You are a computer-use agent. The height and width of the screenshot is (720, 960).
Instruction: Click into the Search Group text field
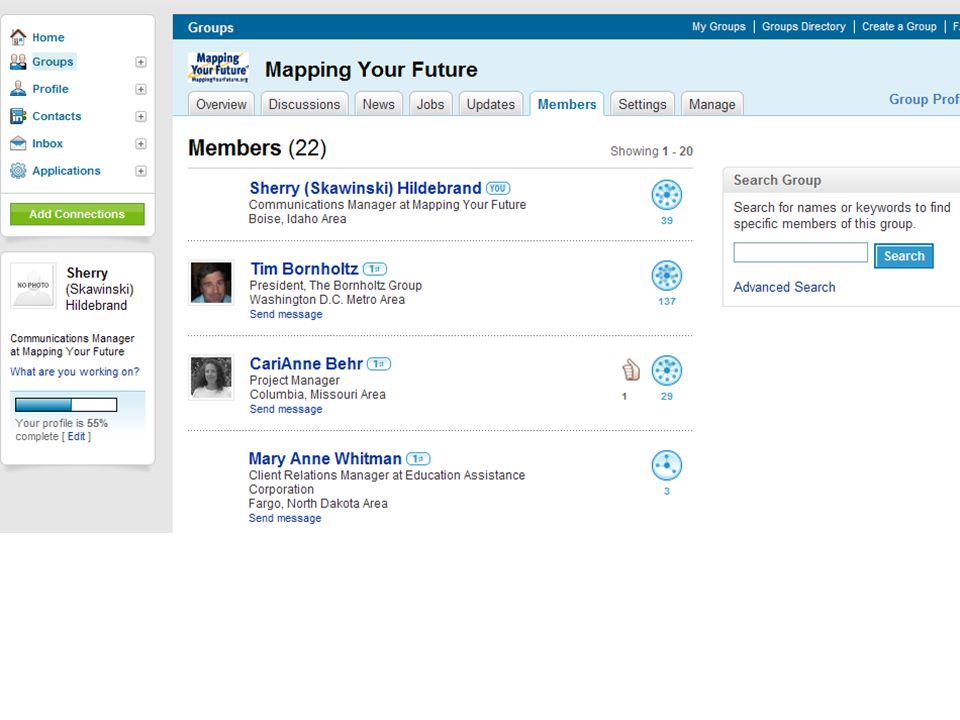(x=801, y=253)
